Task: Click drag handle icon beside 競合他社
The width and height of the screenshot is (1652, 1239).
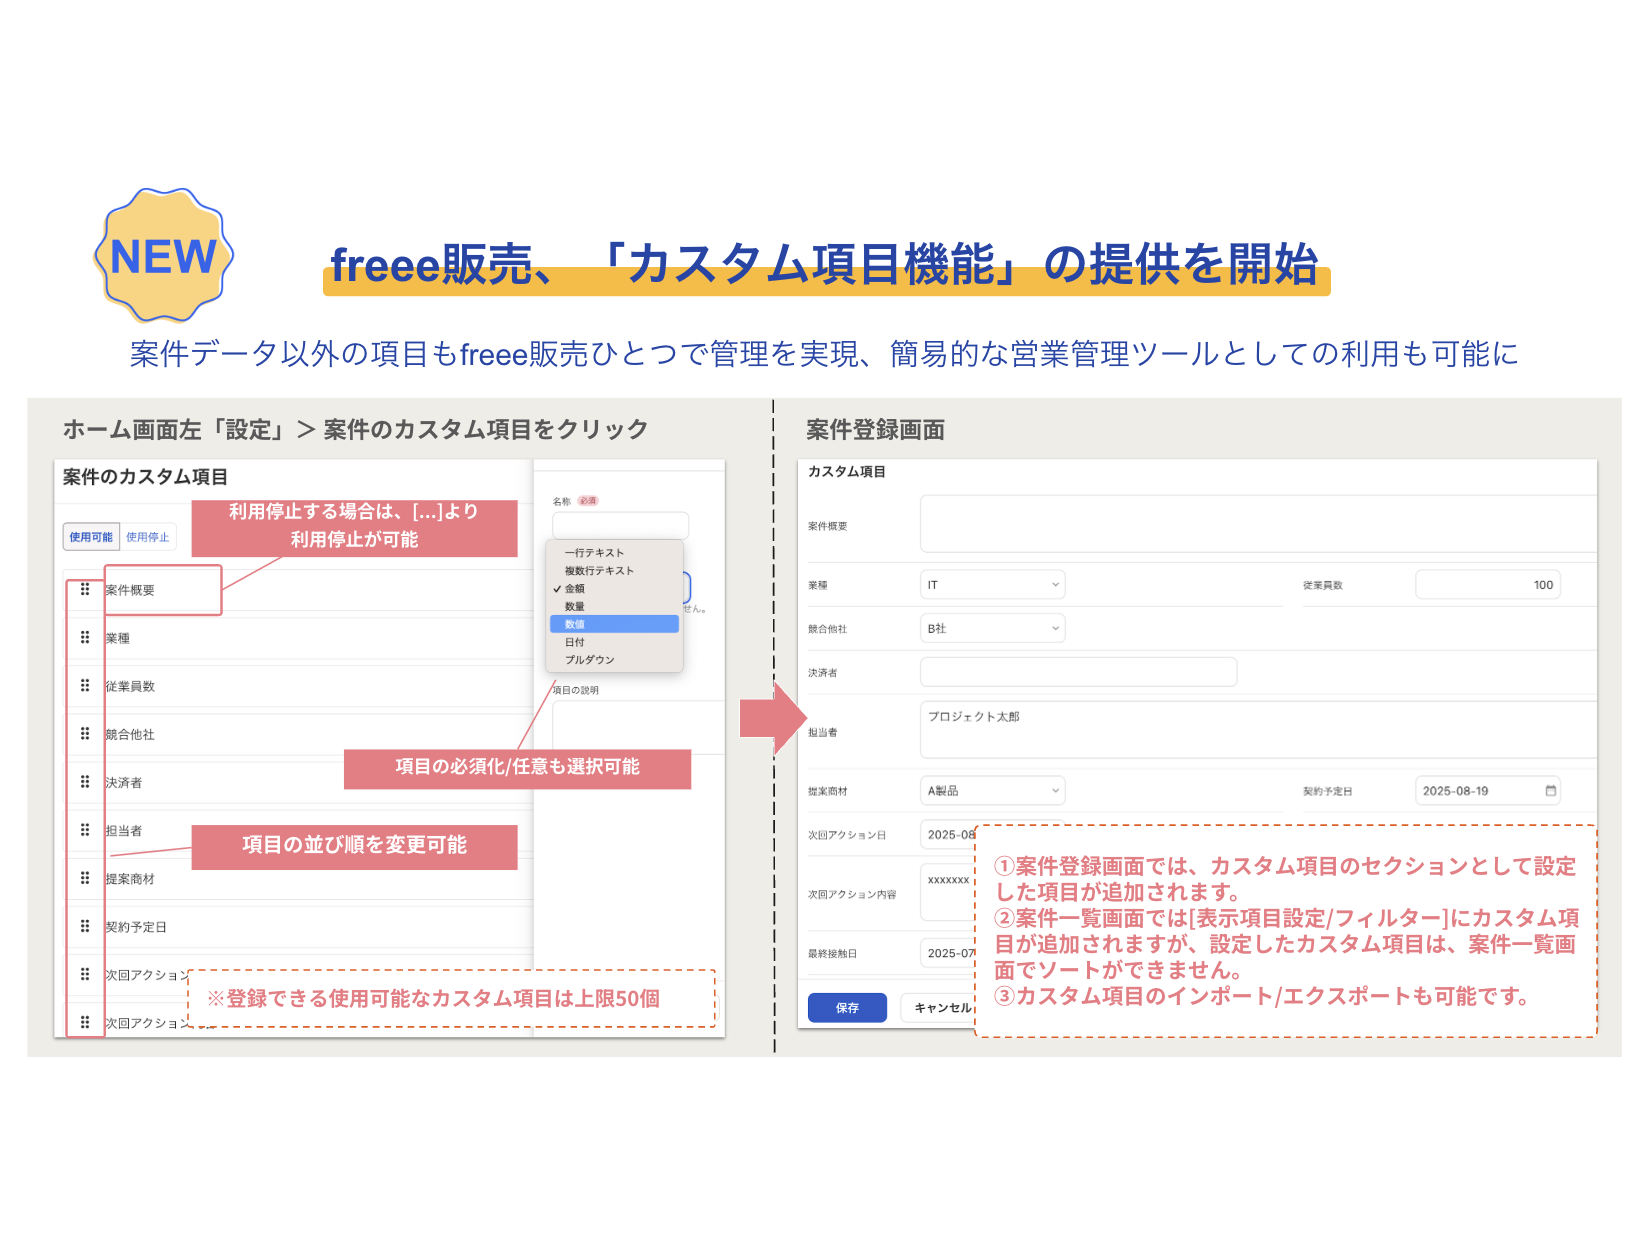Action: pyautogui.click(x=85, y=733)
